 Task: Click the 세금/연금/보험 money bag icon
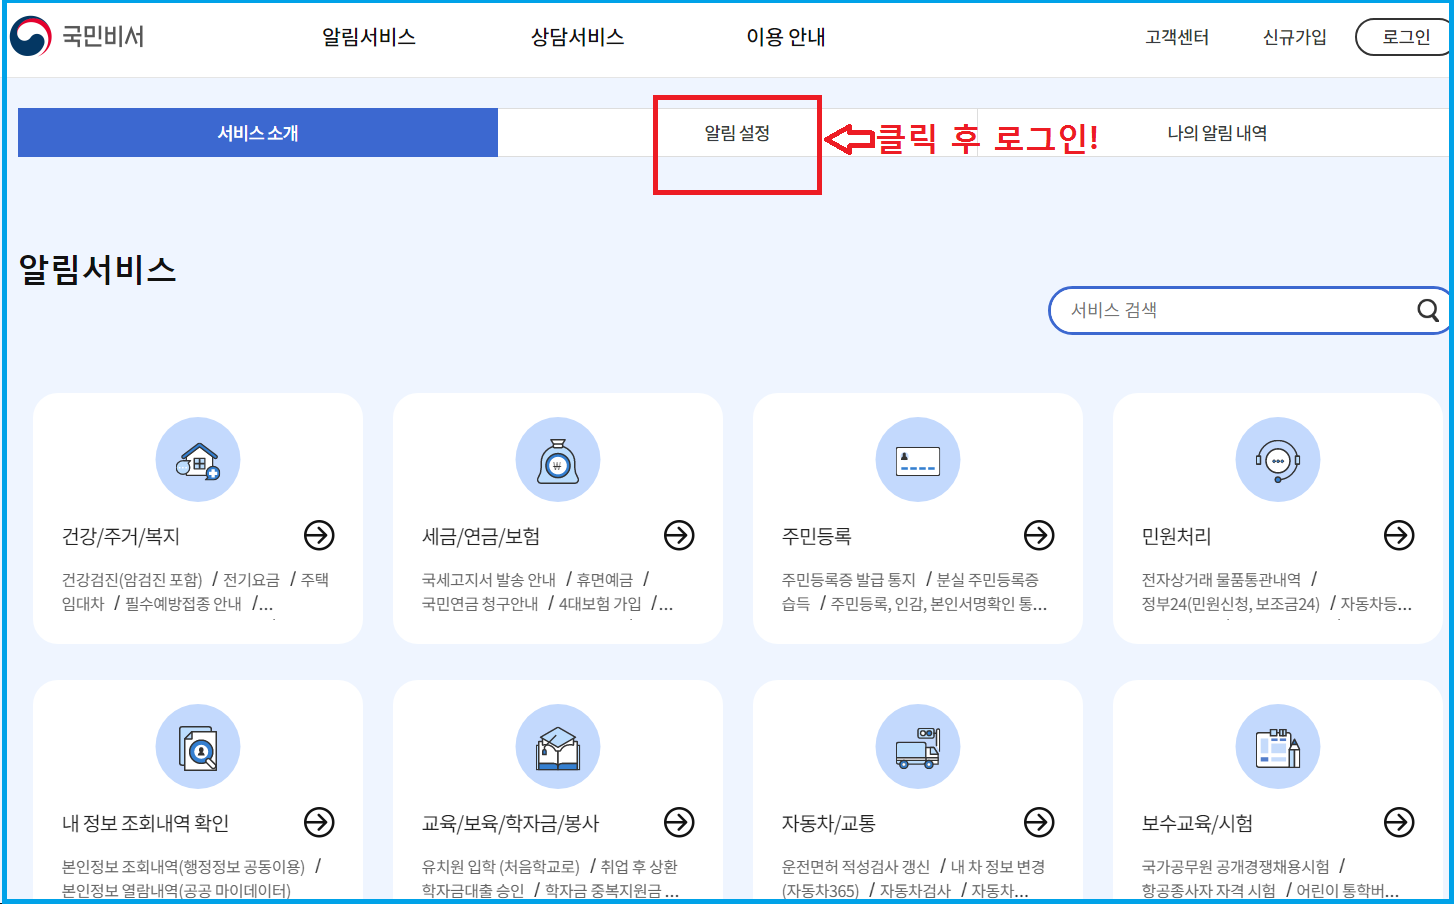[558, 459]
